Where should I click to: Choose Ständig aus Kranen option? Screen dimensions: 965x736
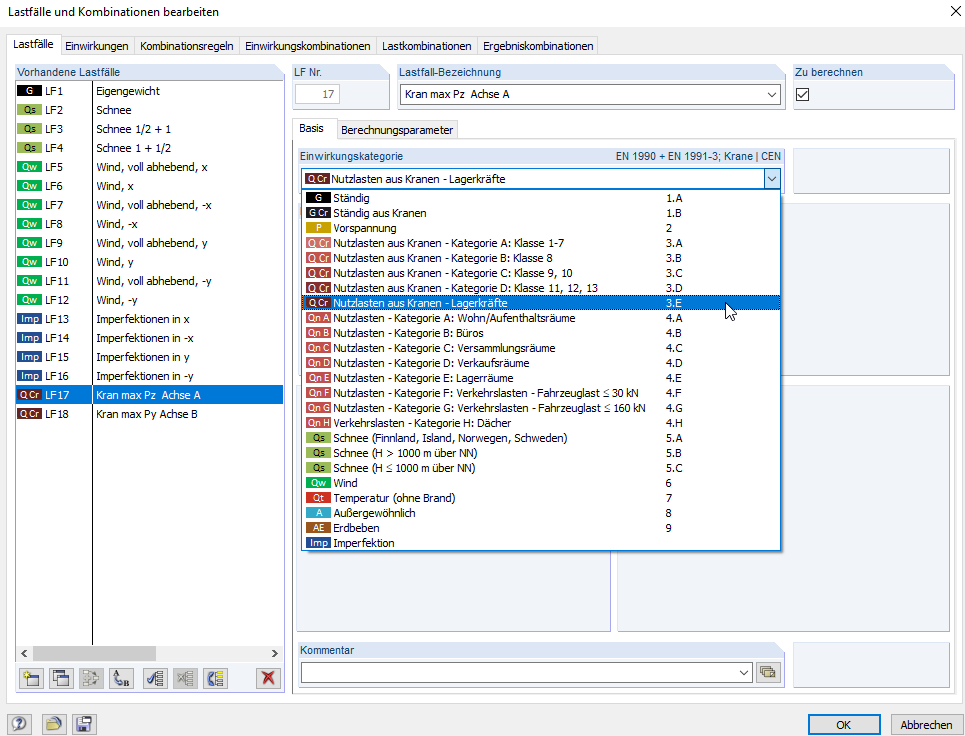pyautogui.click(x=541, y=213)
